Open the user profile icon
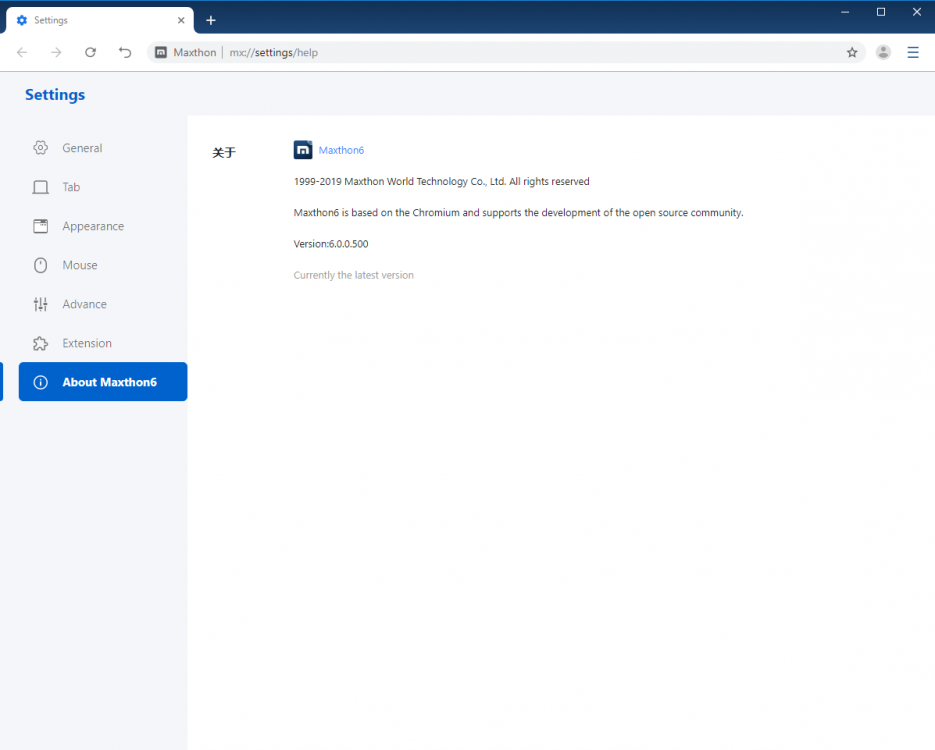935x750 pixels. click(883, 52)
